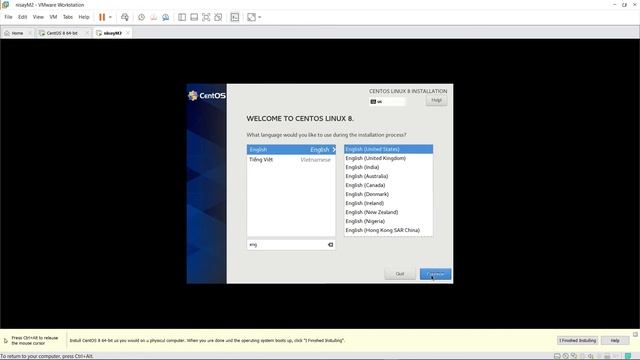Open the File menu

(9, 17)
